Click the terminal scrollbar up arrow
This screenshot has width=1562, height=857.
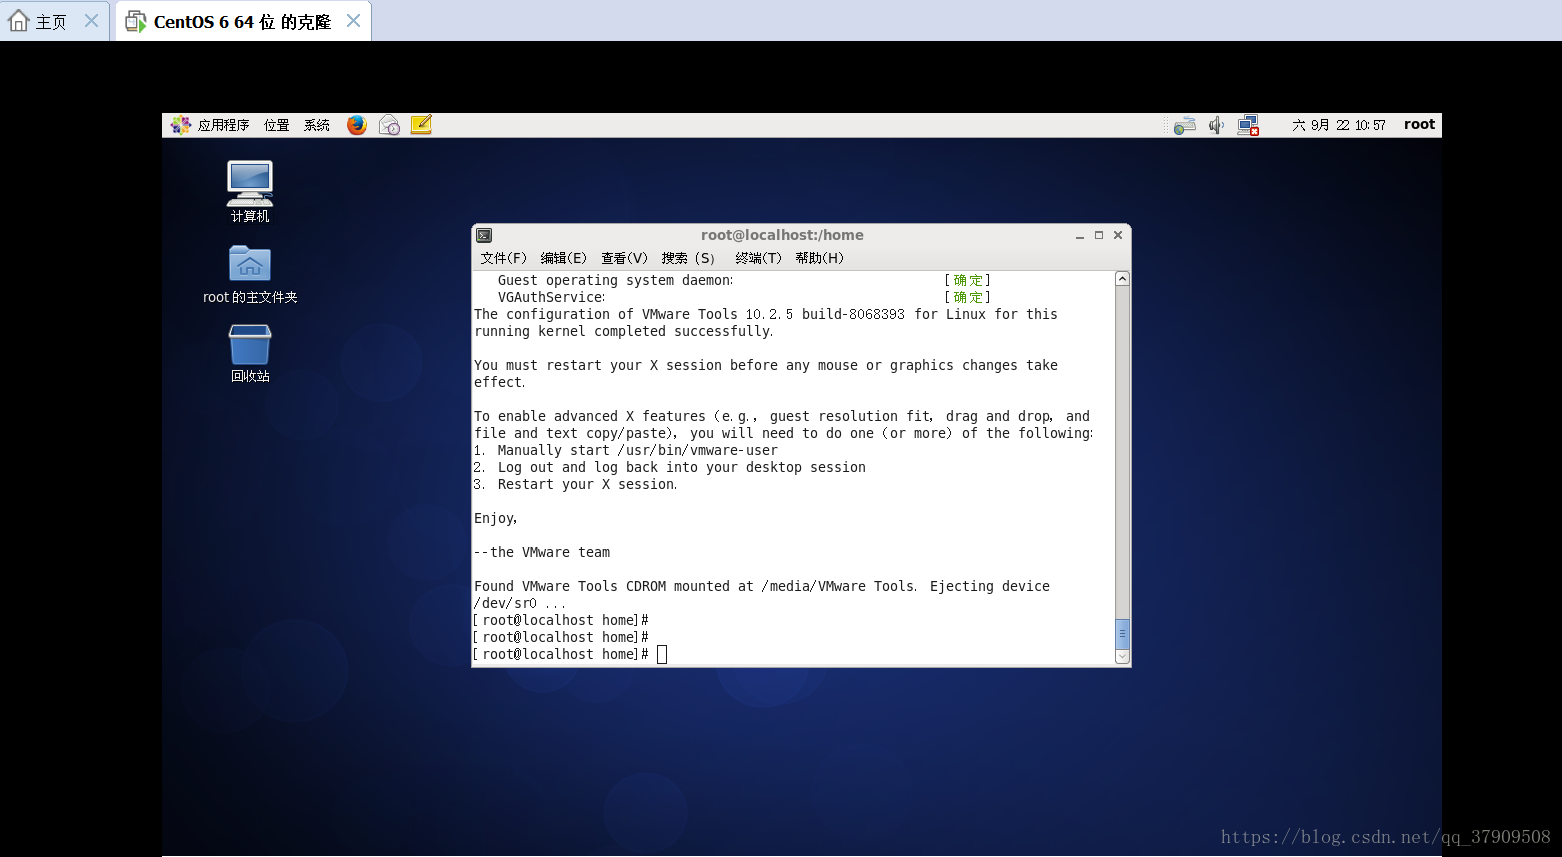click(1122, 279)
